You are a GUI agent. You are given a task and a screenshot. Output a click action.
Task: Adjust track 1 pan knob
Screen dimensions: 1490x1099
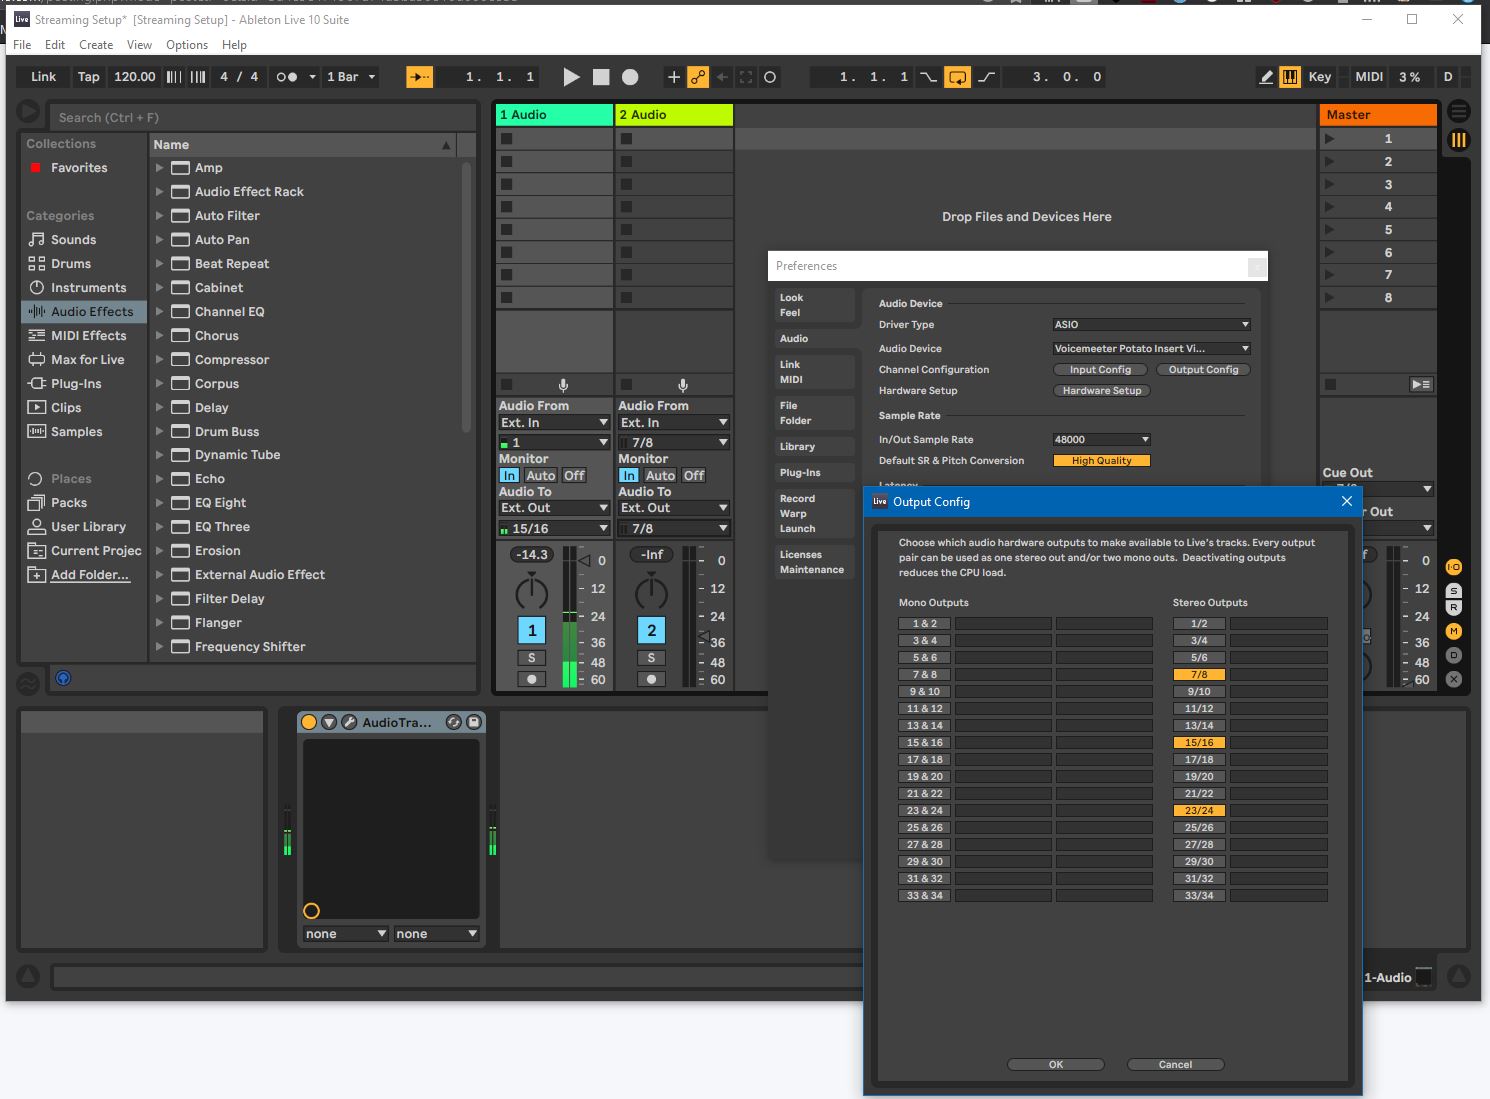532,592
